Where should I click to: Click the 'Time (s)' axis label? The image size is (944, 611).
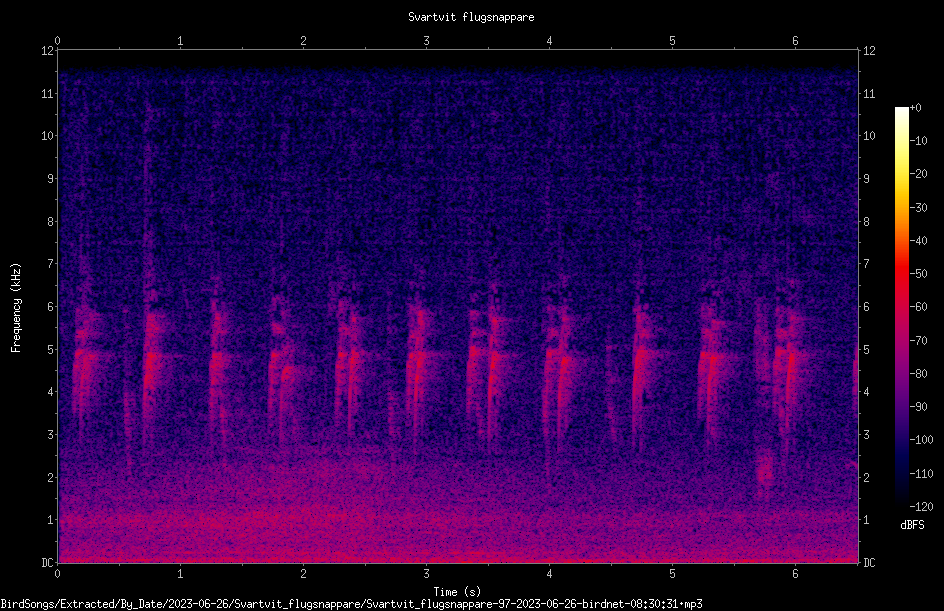click(457, 592)
